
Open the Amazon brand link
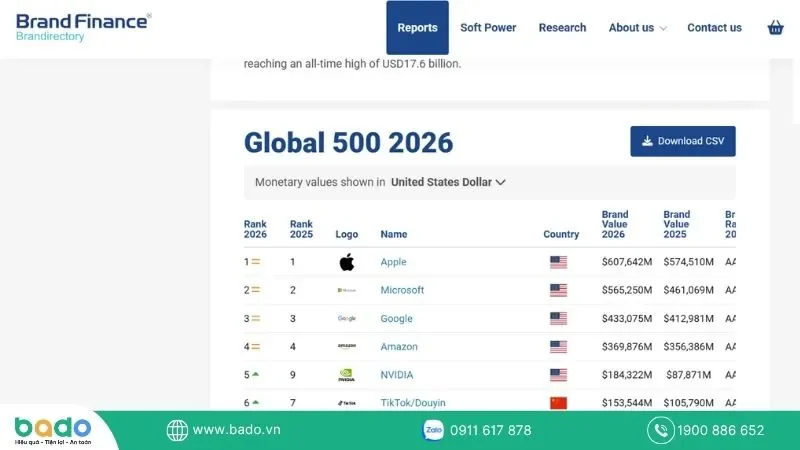(399, 346)
